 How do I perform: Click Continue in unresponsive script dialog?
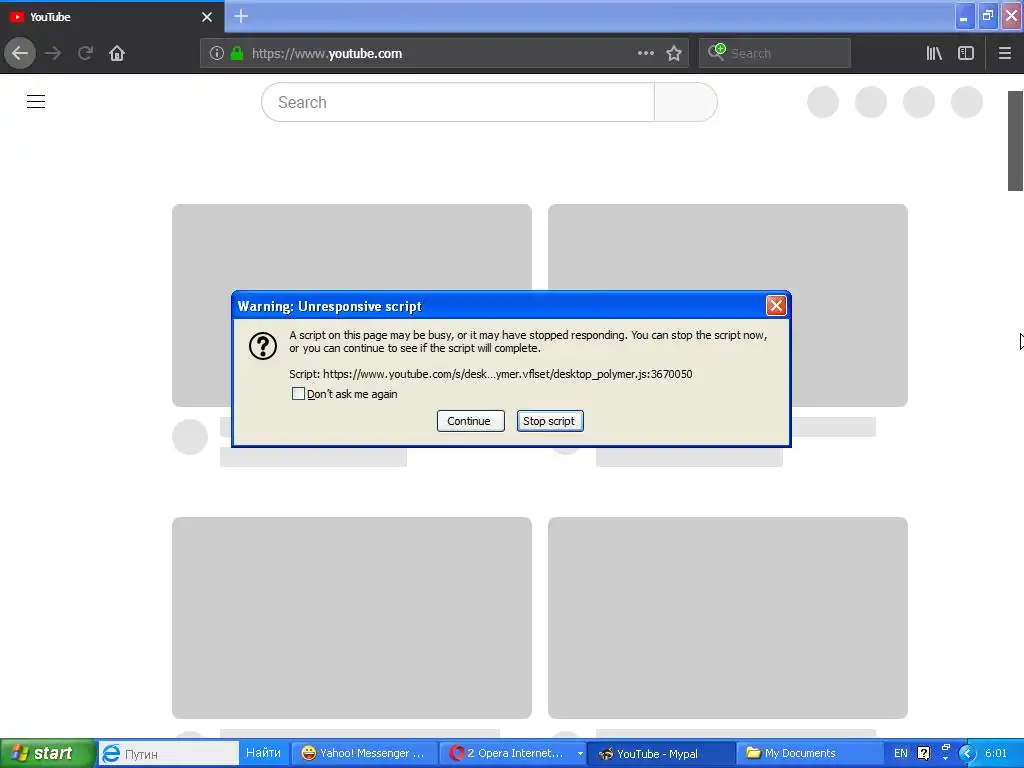[x=470, y=421]
